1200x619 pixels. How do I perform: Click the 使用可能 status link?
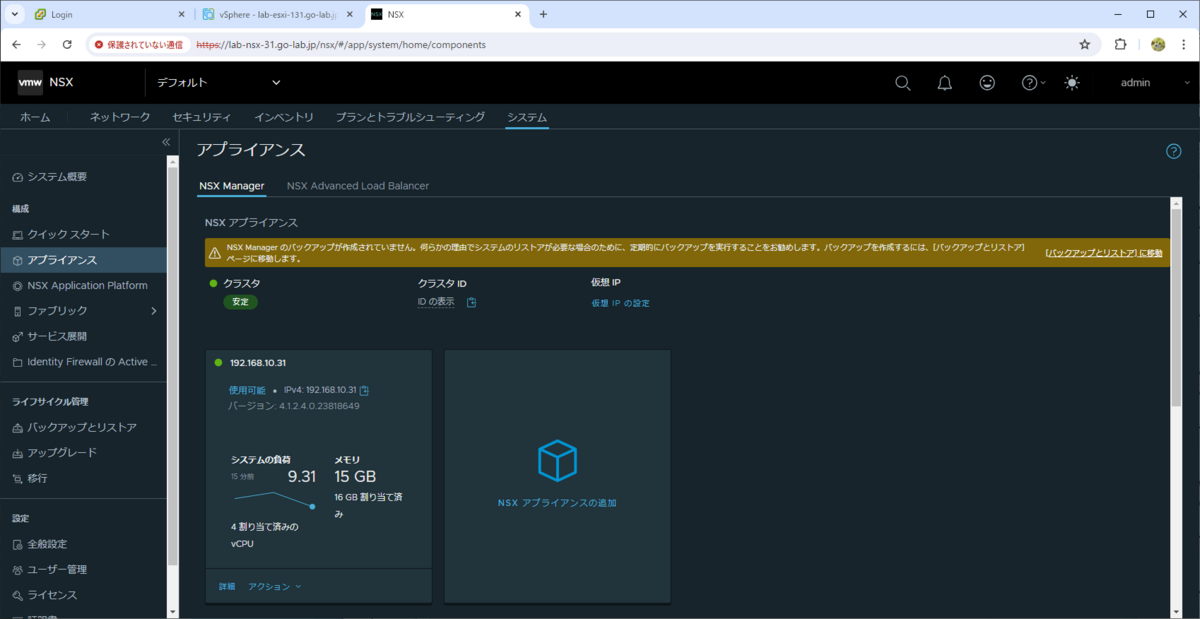pos(247,390)
